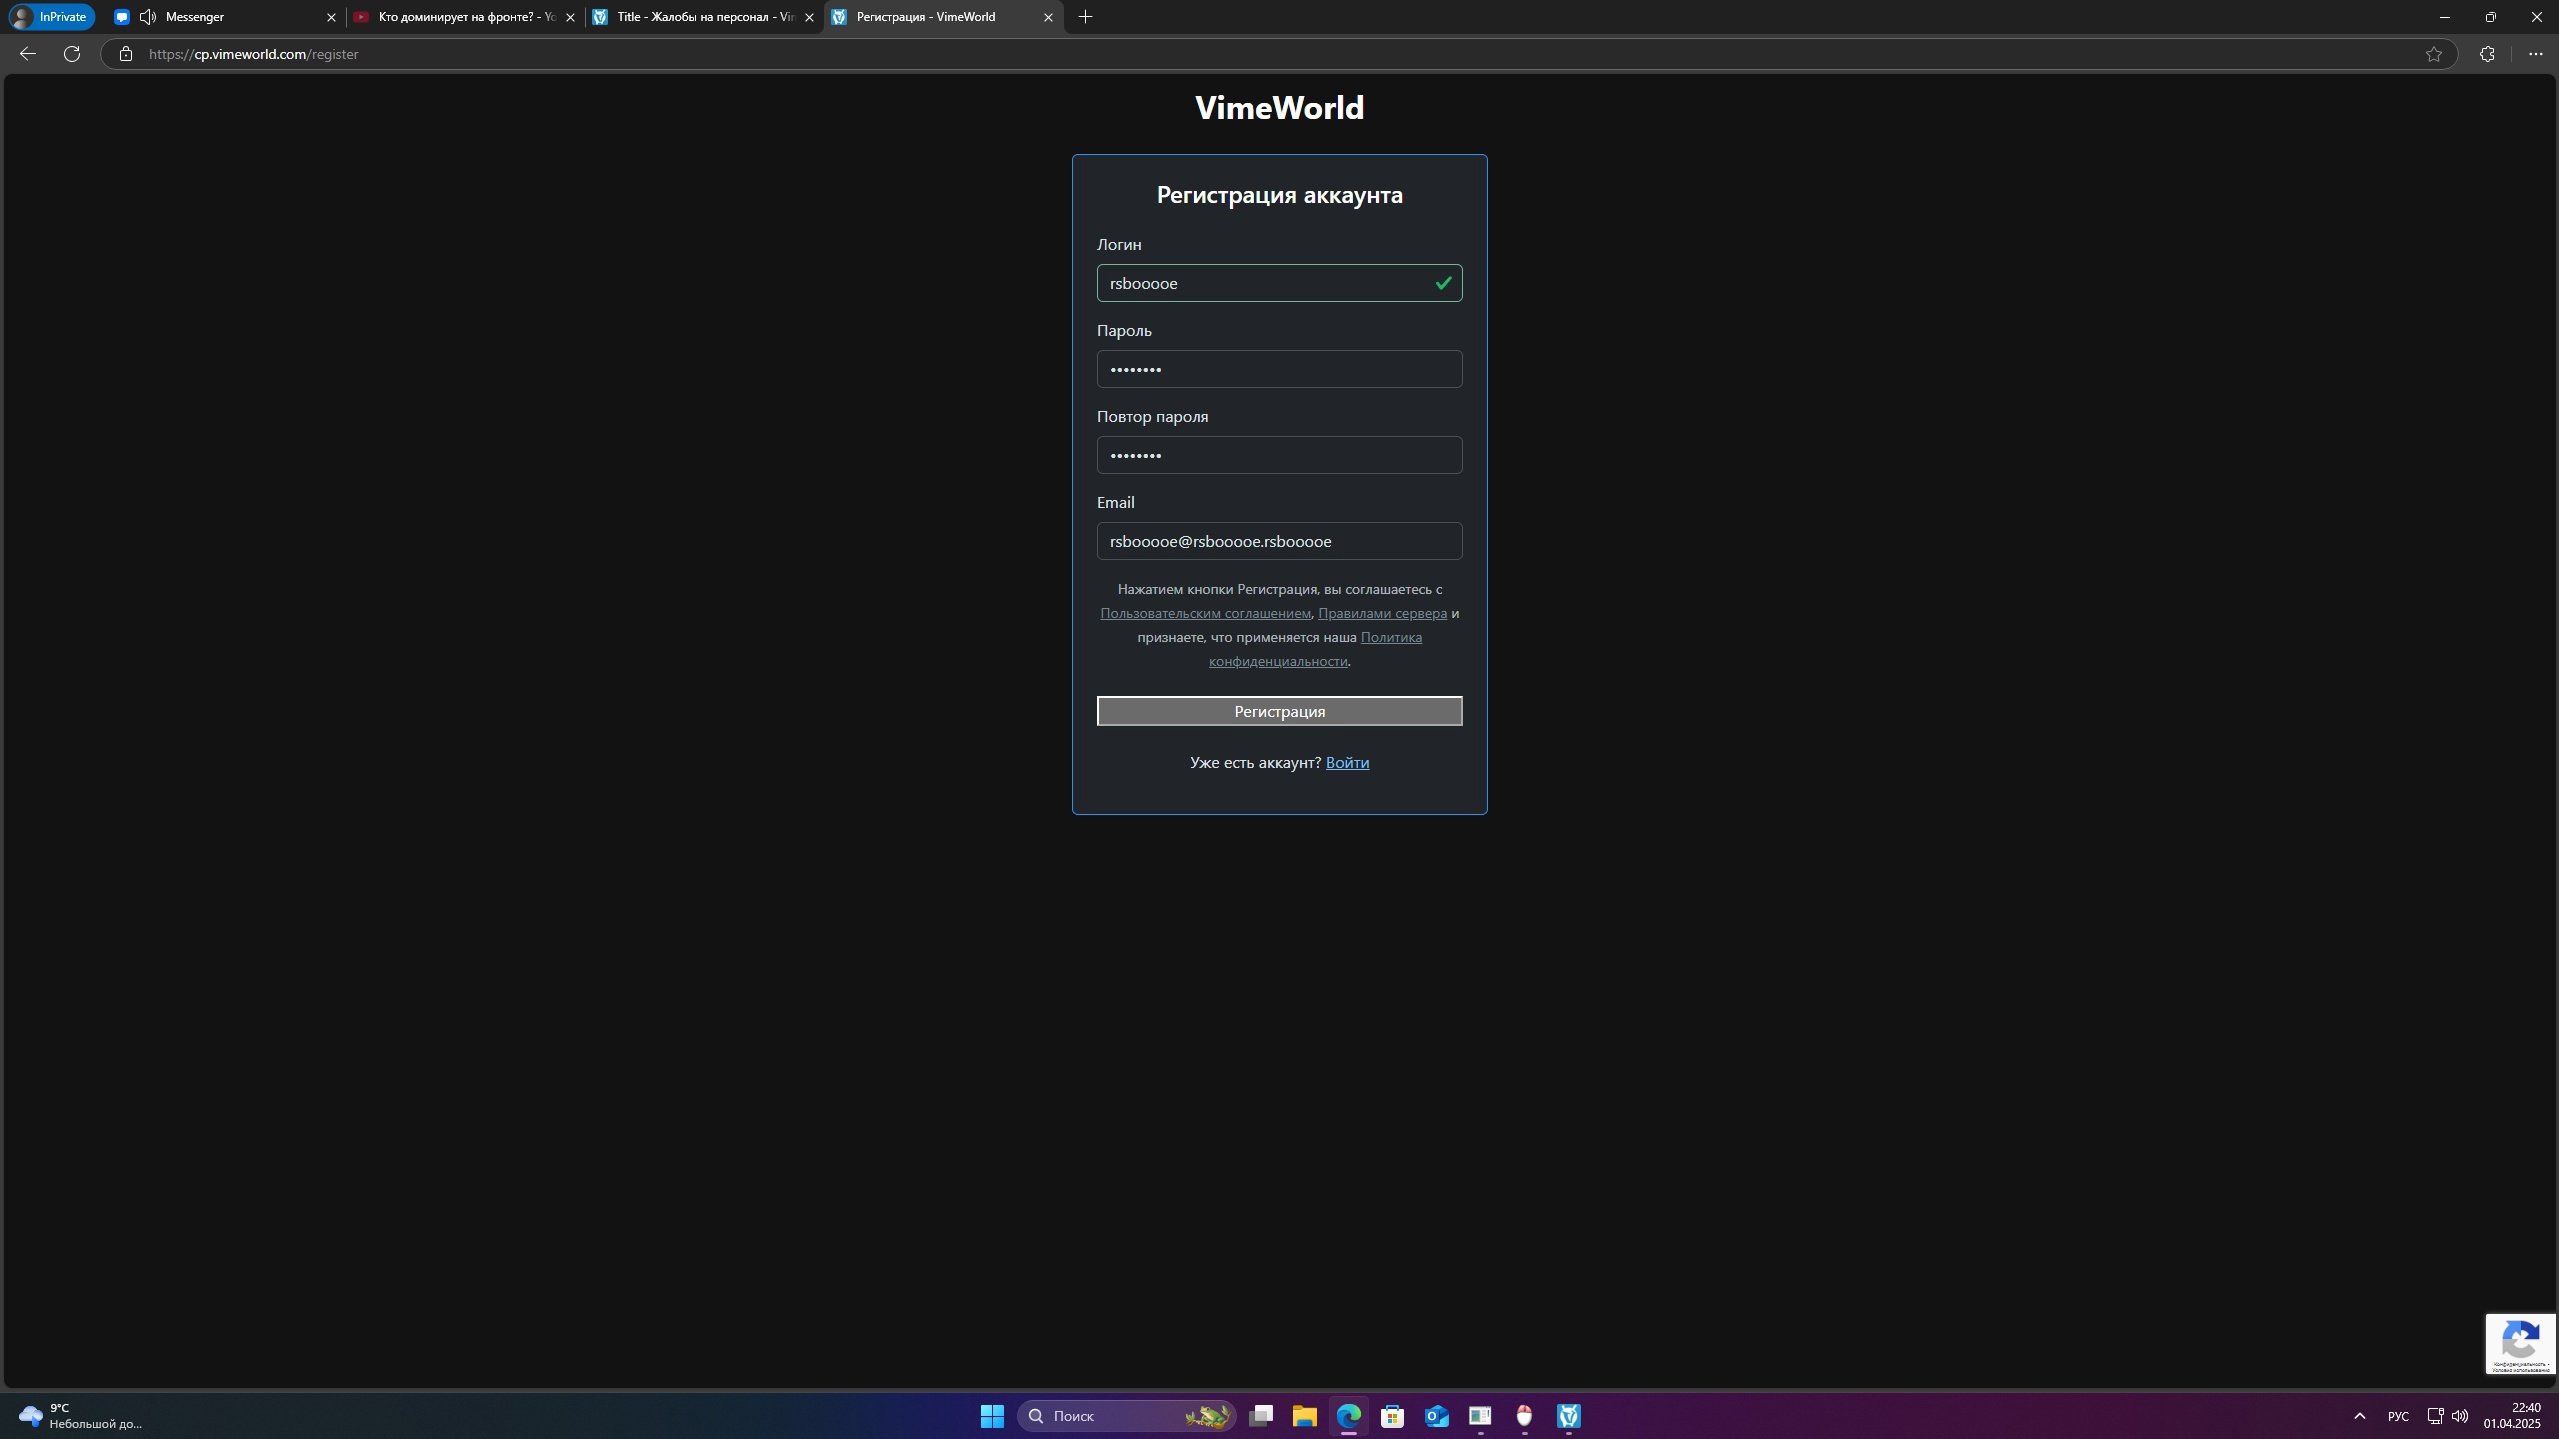
Task: Open File Explorer from taskbar
Action: tap(1304, 1416)
